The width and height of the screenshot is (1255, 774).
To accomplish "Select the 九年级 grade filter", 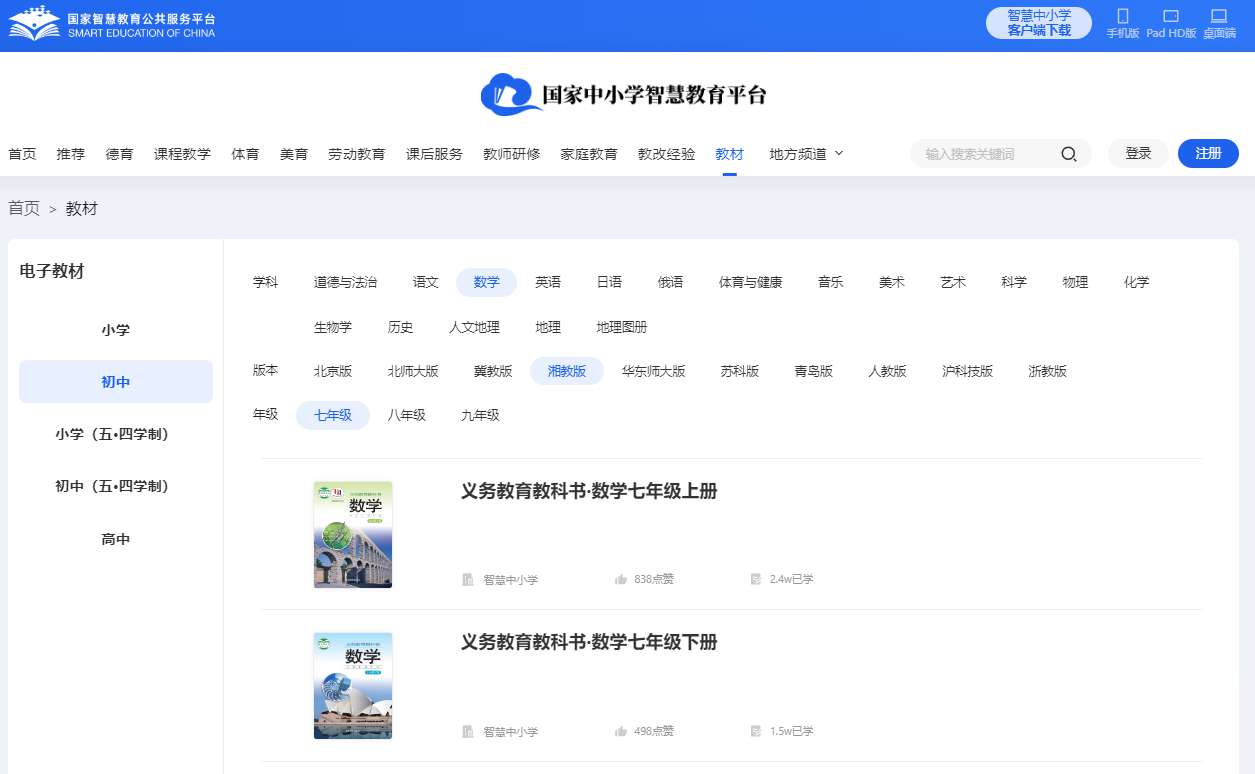I will [x=480, y=415].
